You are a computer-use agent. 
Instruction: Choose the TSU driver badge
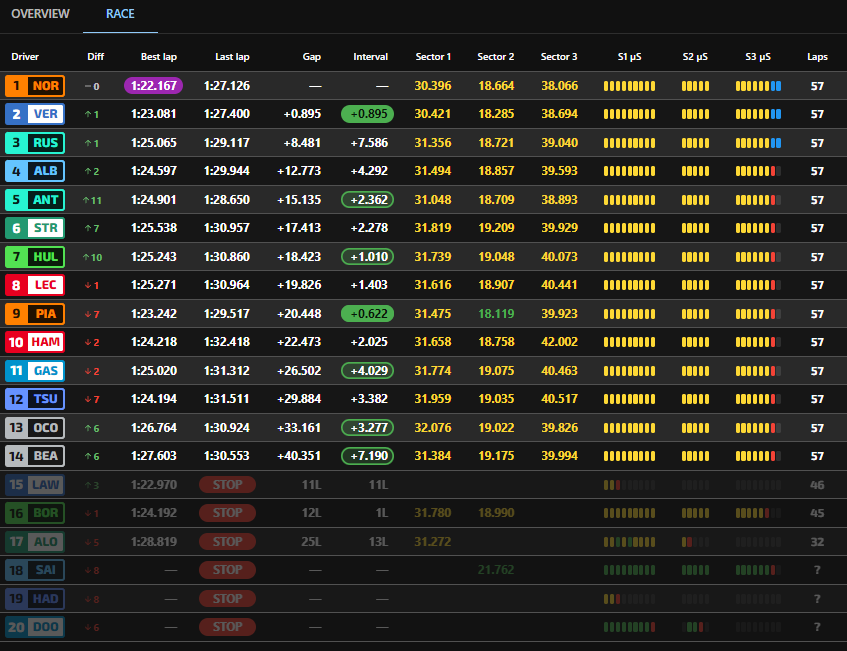click(x=35, y=399)
